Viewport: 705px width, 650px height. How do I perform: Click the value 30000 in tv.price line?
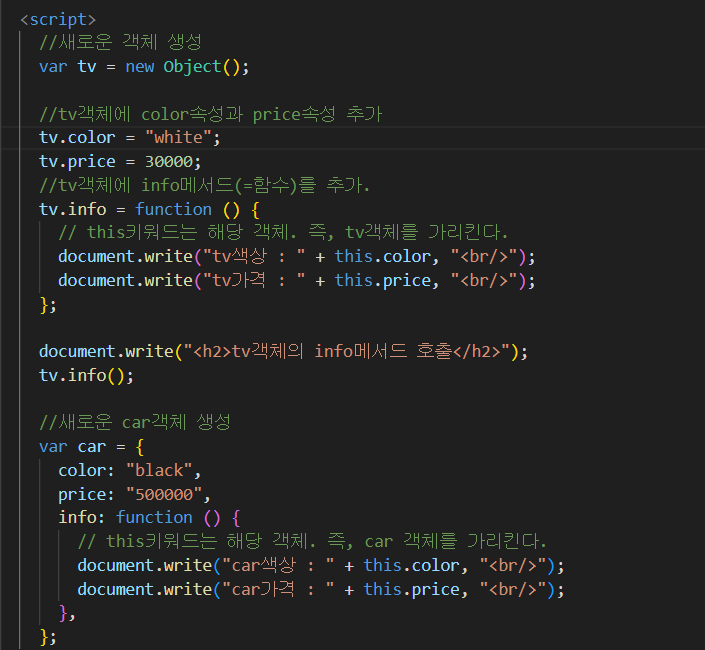(169, 162)
